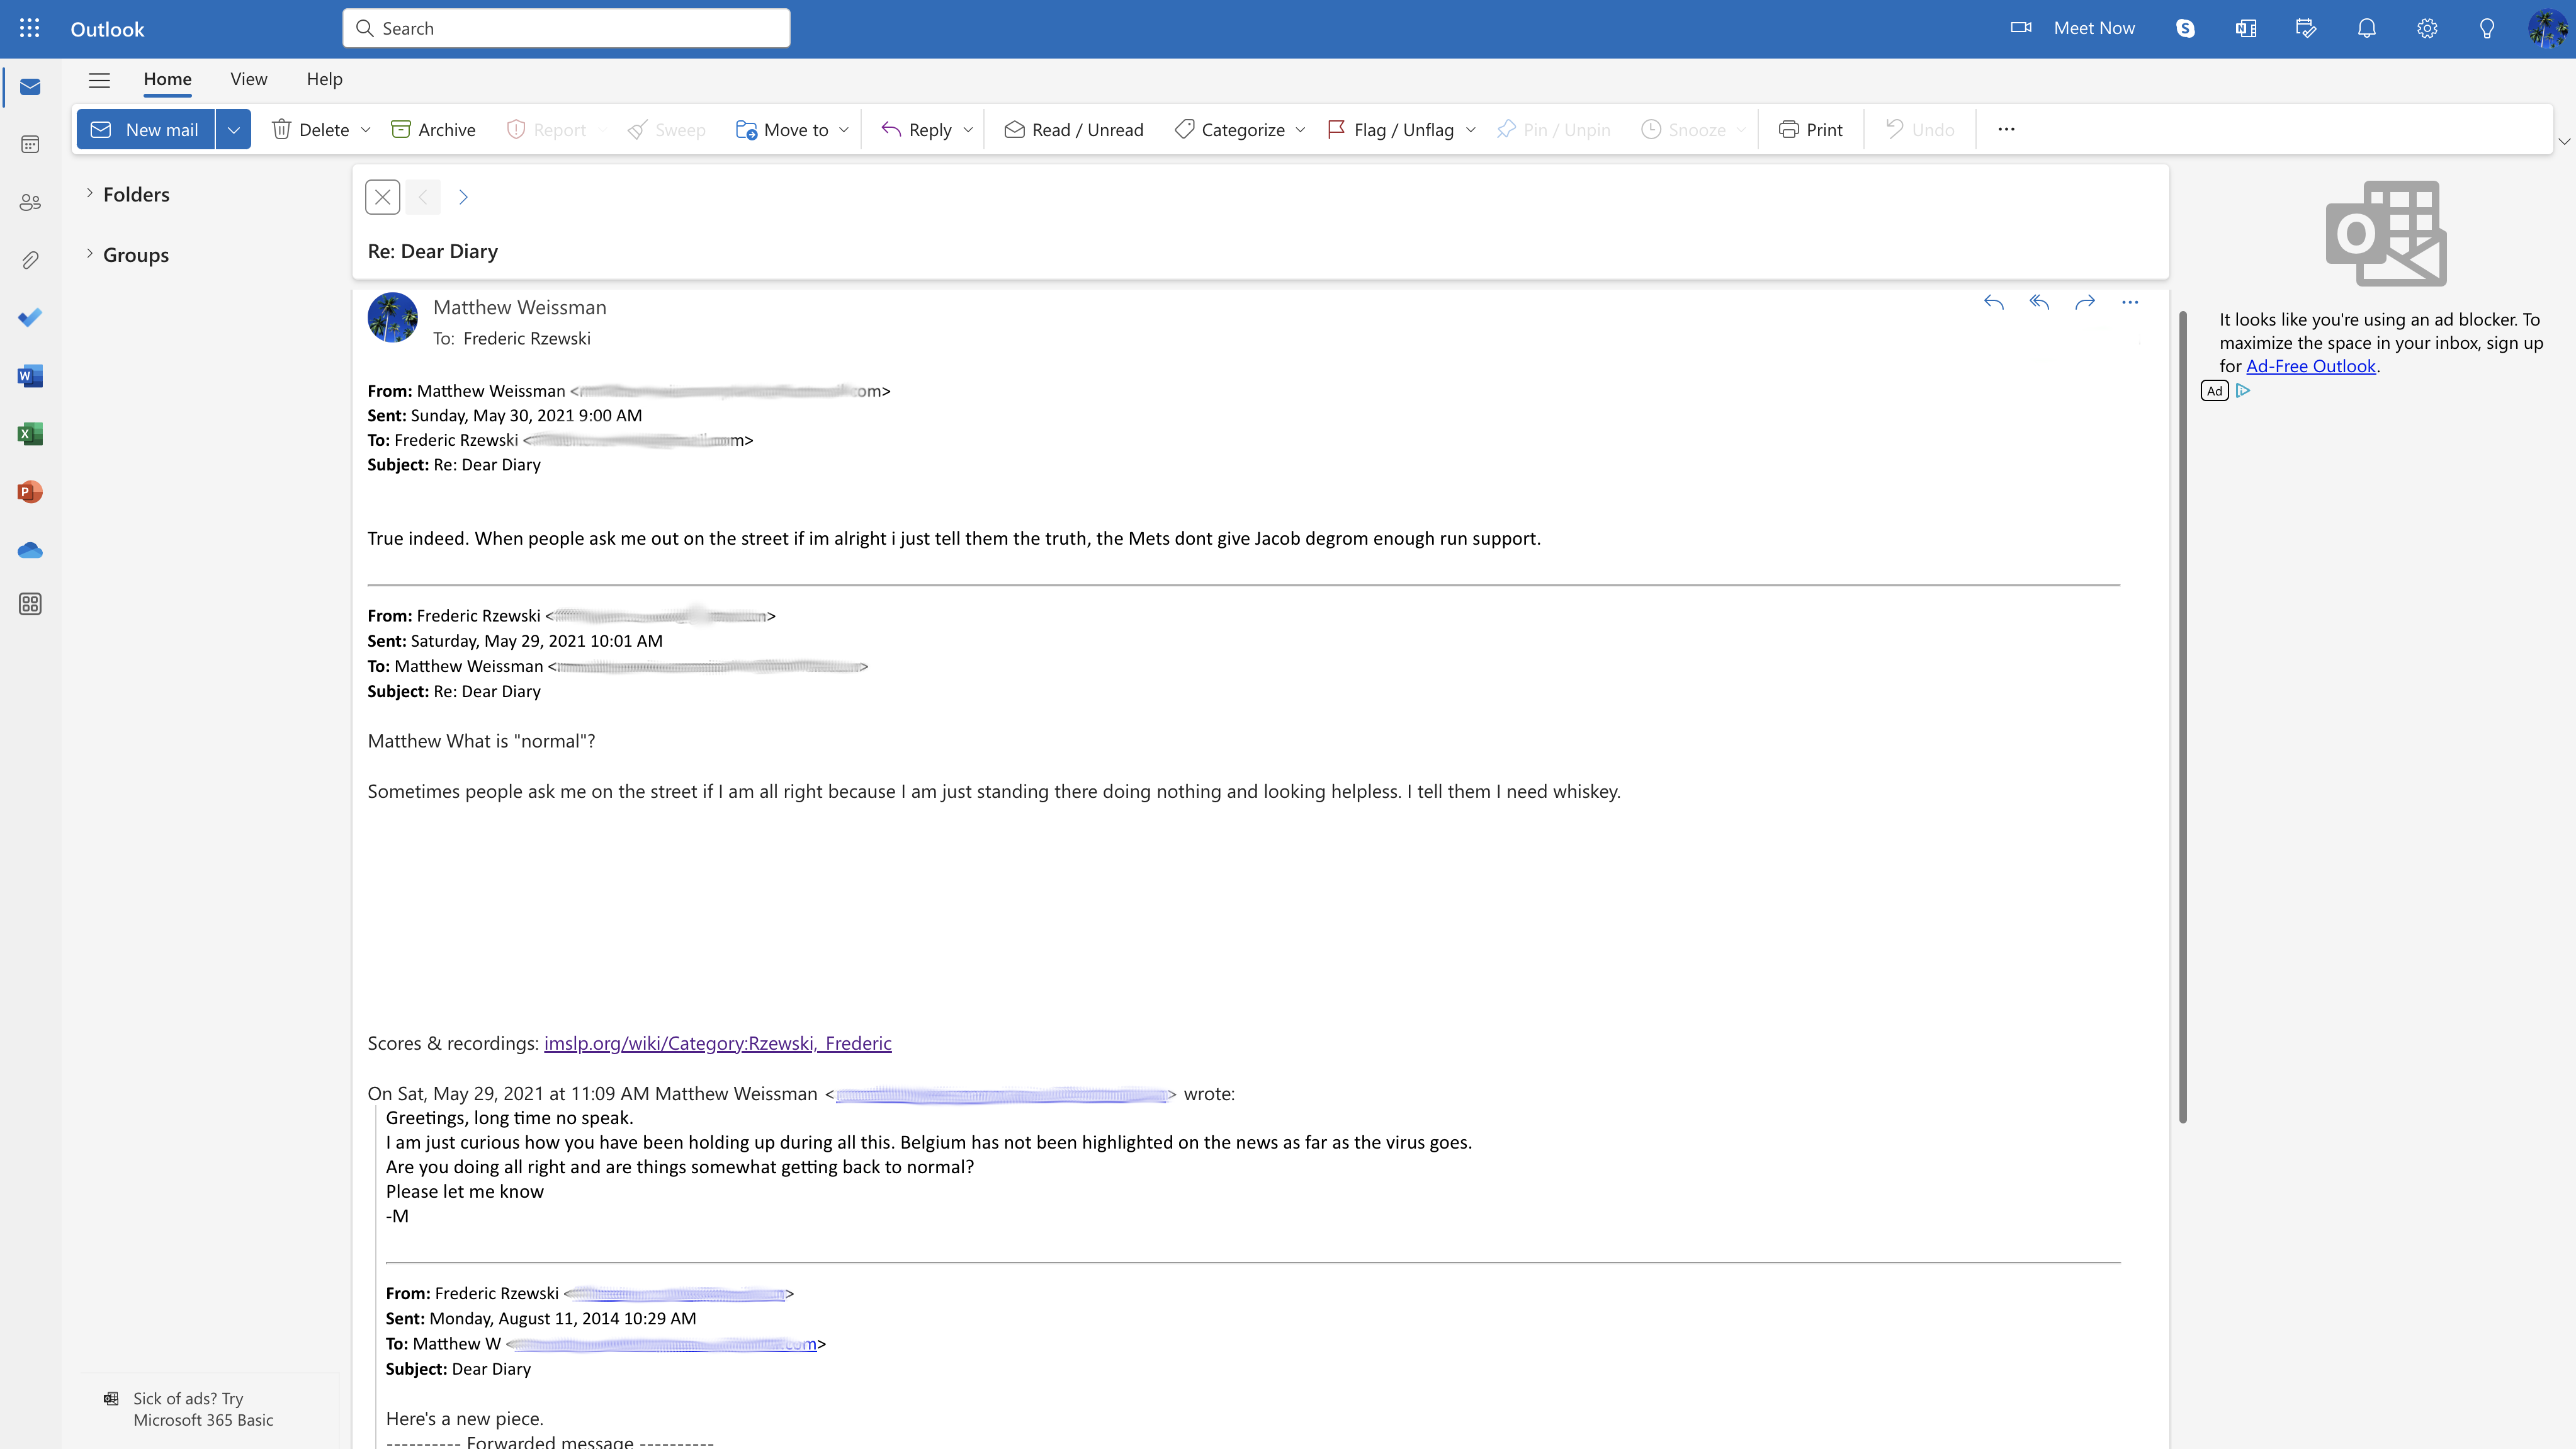The height and width of the screenshot is (1449, 2576).
Task: Switch to the View tab
Action: click(248, 79)
